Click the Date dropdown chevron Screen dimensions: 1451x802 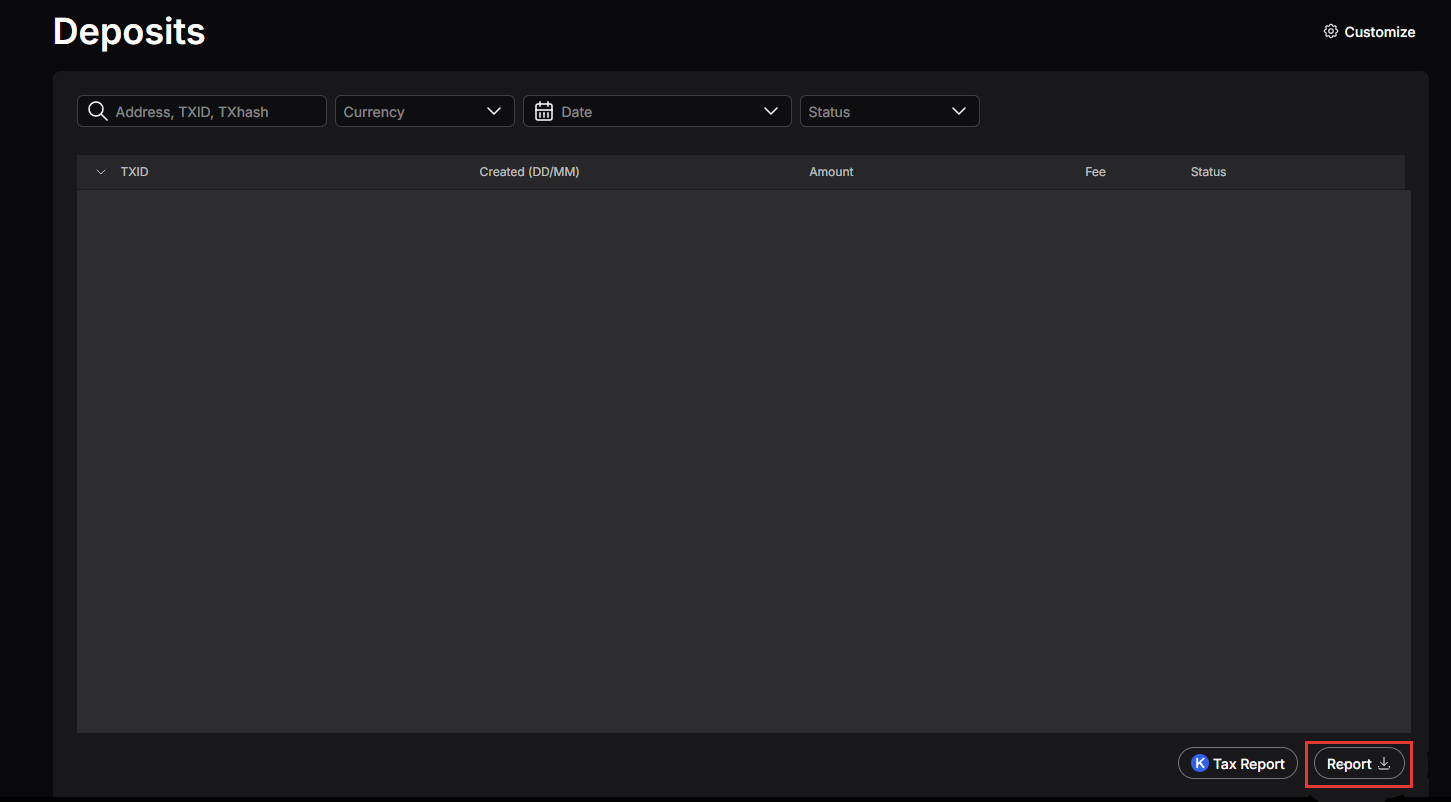771,111
